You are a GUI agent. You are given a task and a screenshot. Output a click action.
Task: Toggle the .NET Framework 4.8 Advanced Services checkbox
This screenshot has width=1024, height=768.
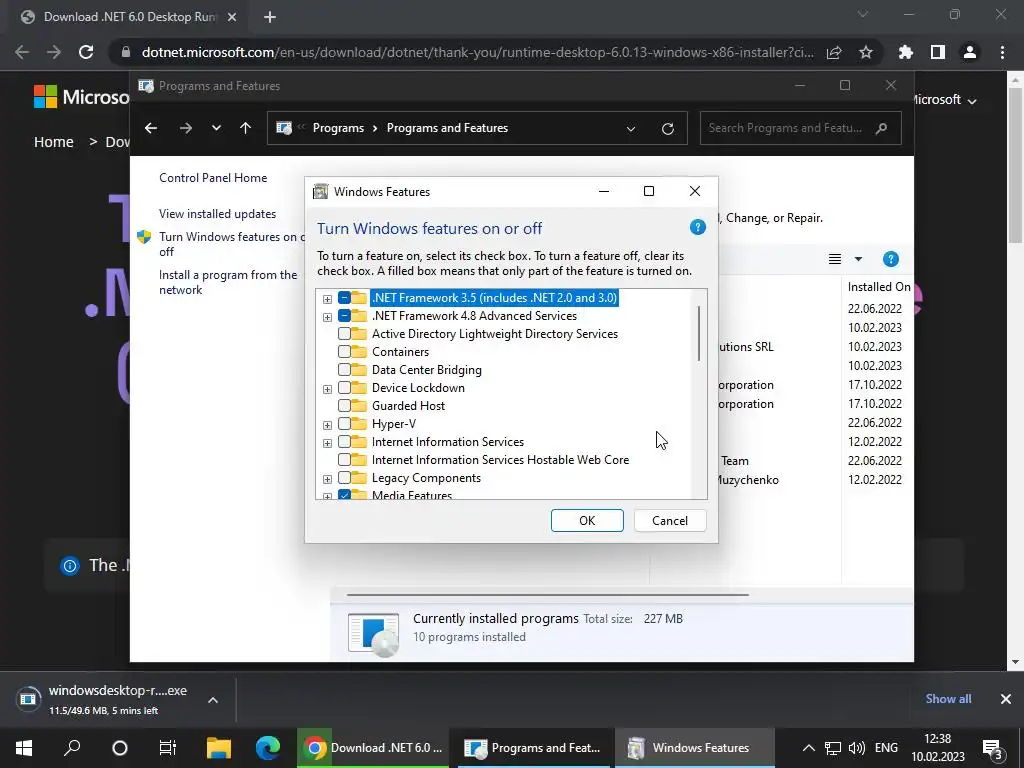coord(344,316)
